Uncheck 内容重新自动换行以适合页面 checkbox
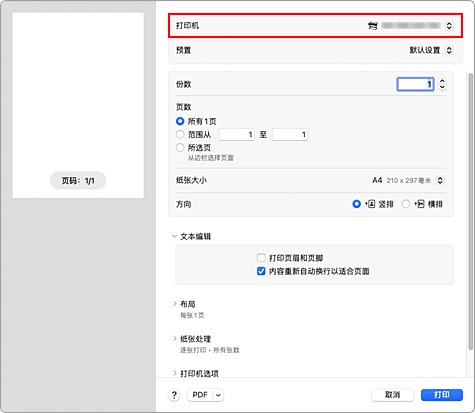The height and width of the screenshot is (413, 475). (261, 271)
